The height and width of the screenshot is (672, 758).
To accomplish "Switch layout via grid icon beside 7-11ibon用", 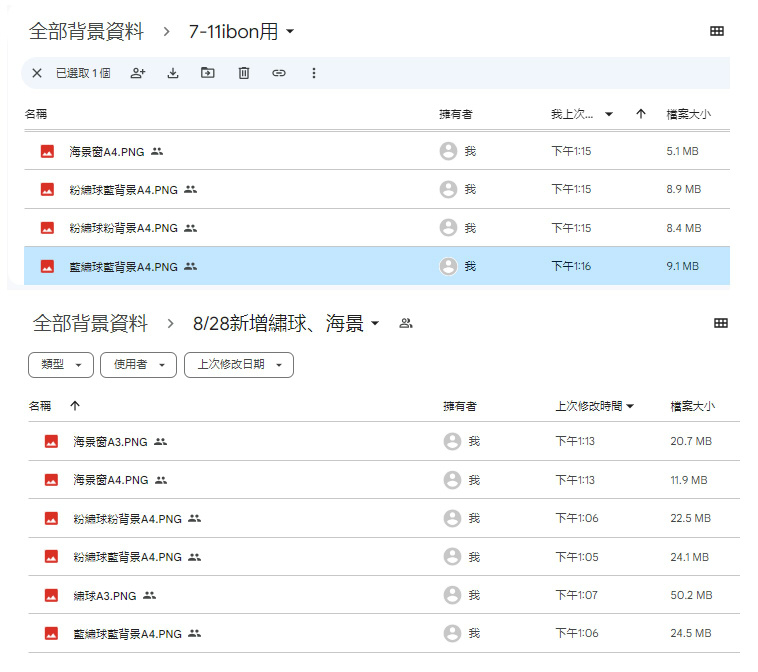I will point(716,31).
